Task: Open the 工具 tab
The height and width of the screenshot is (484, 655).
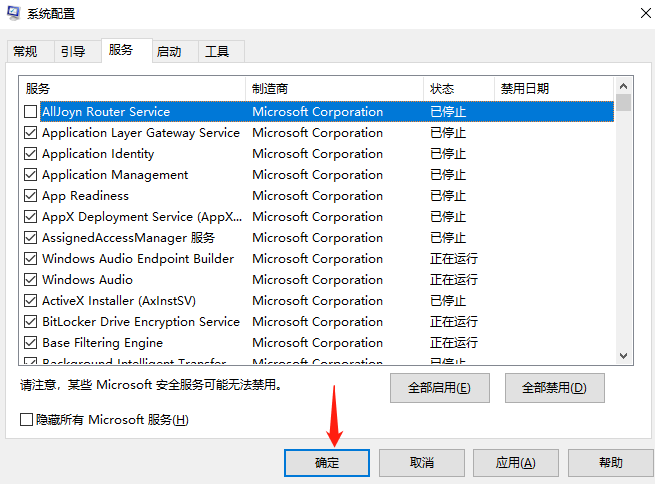Action: tap(217, 52)
